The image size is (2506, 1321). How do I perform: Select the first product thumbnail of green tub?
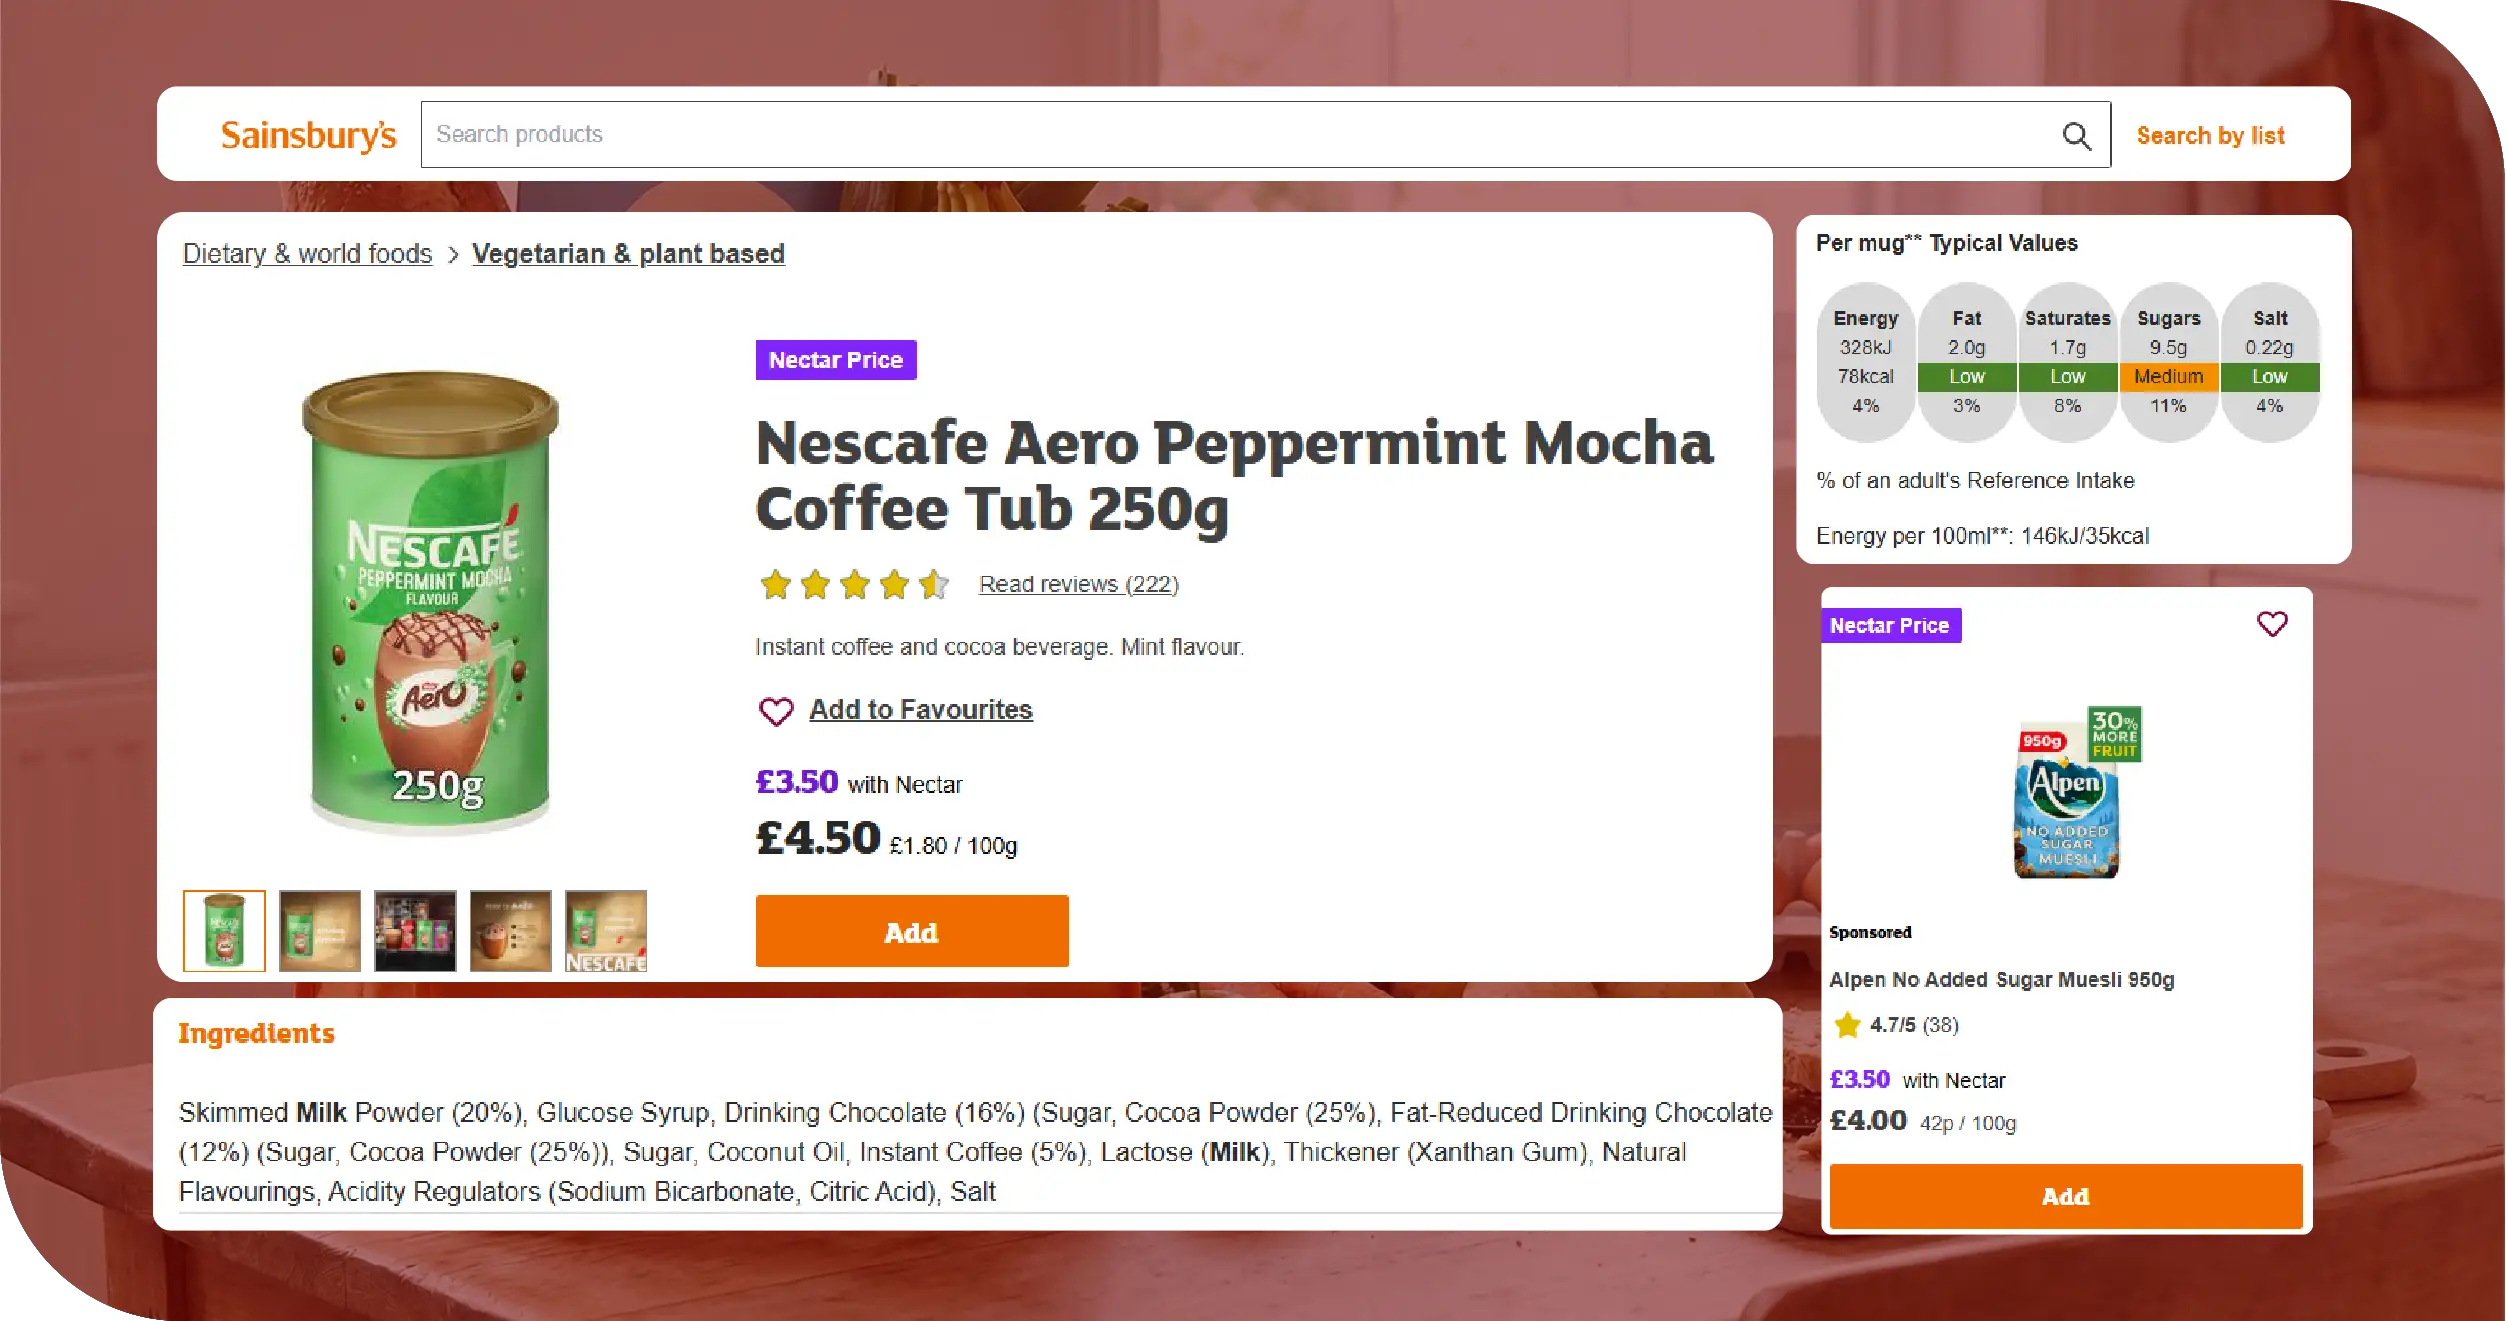(x=224, y=931)
